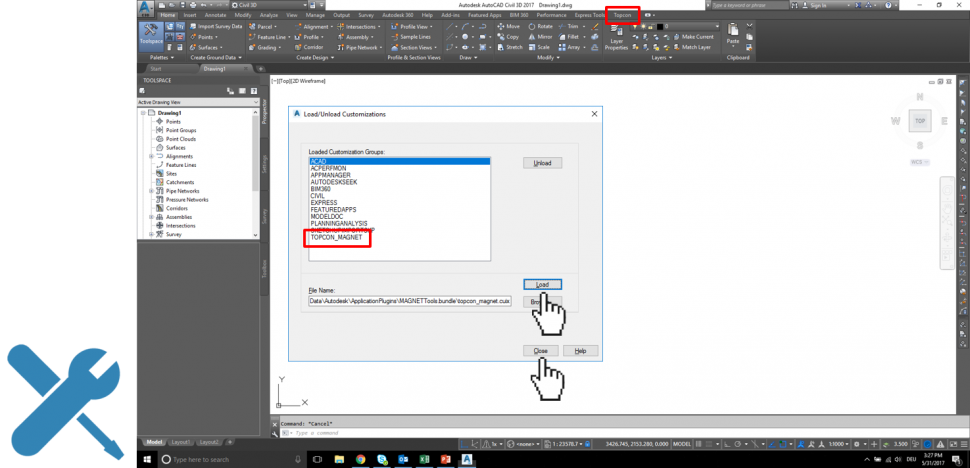Image resolution: width=970 pixels, height=468 pixels.
Task: Open Chrome from the taskbar
Action: click(361, 459)
